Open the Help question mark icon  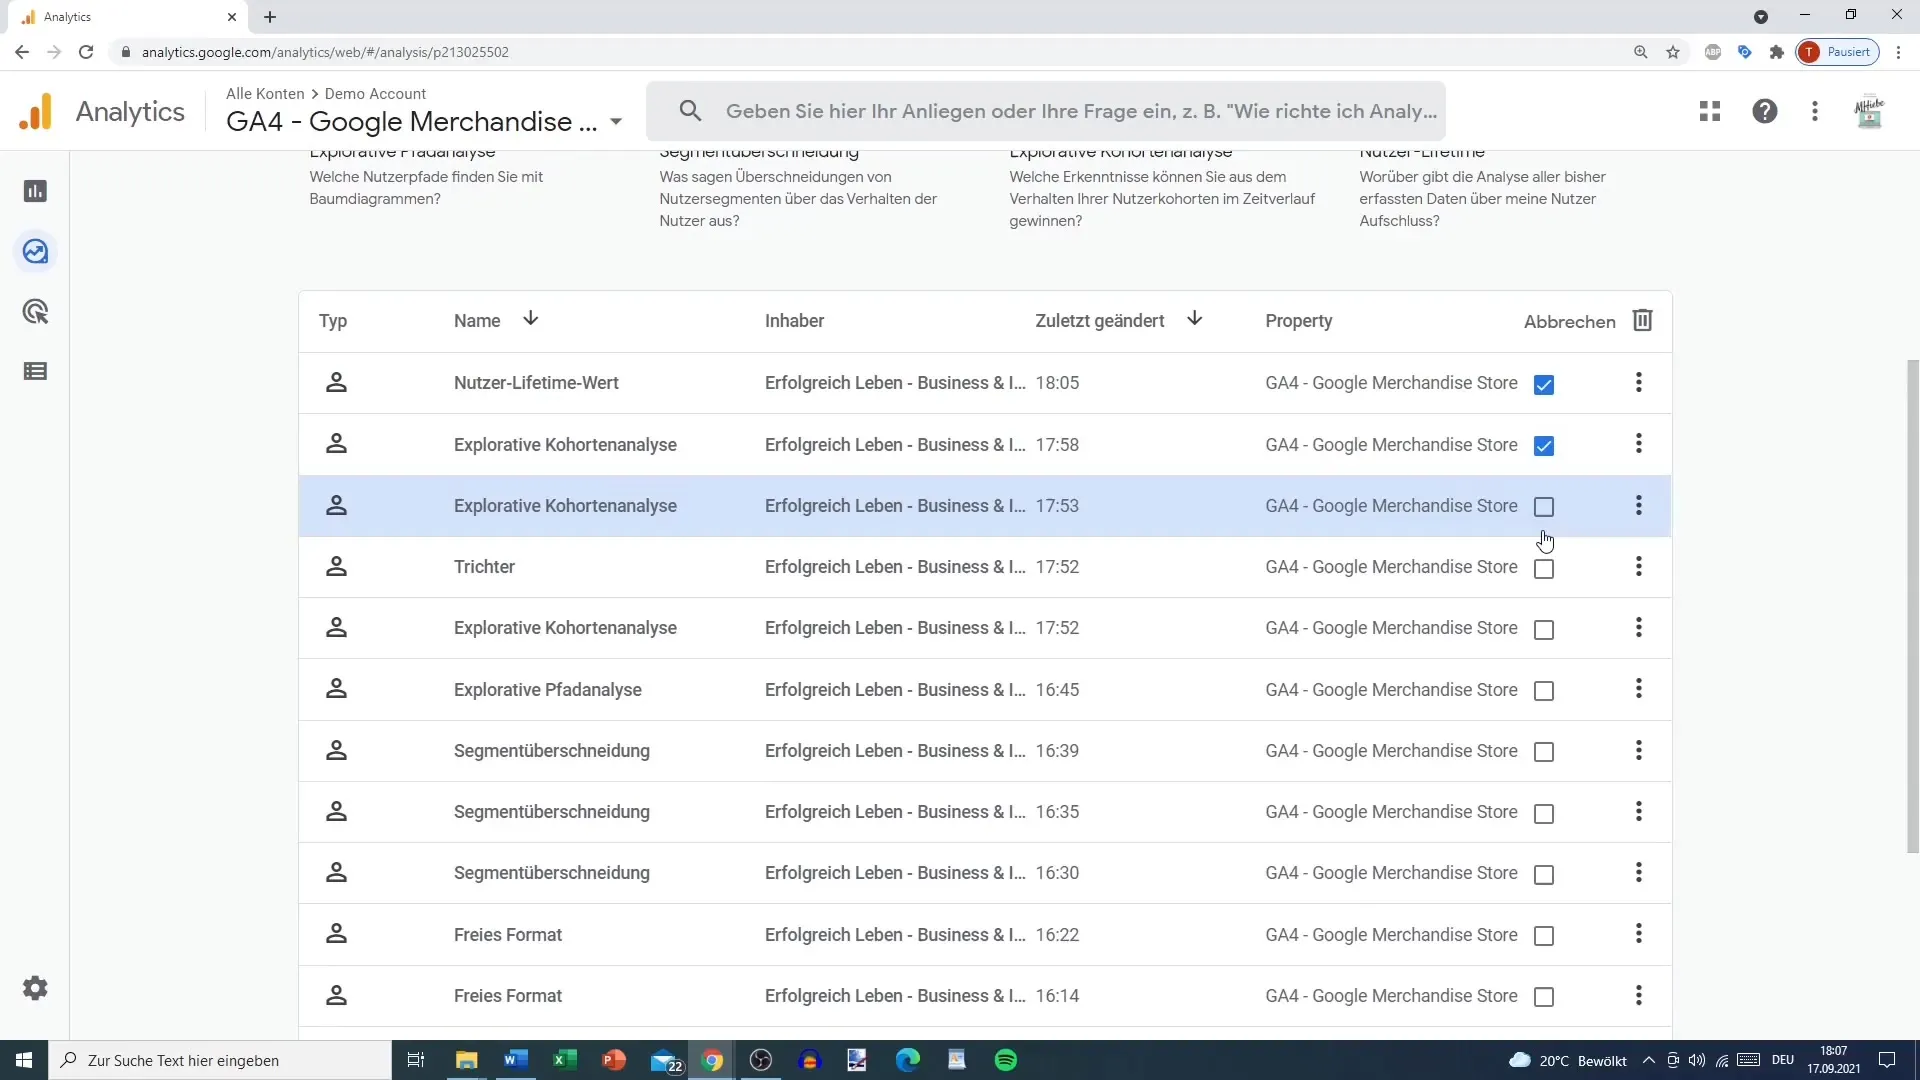click(1765, 111)
